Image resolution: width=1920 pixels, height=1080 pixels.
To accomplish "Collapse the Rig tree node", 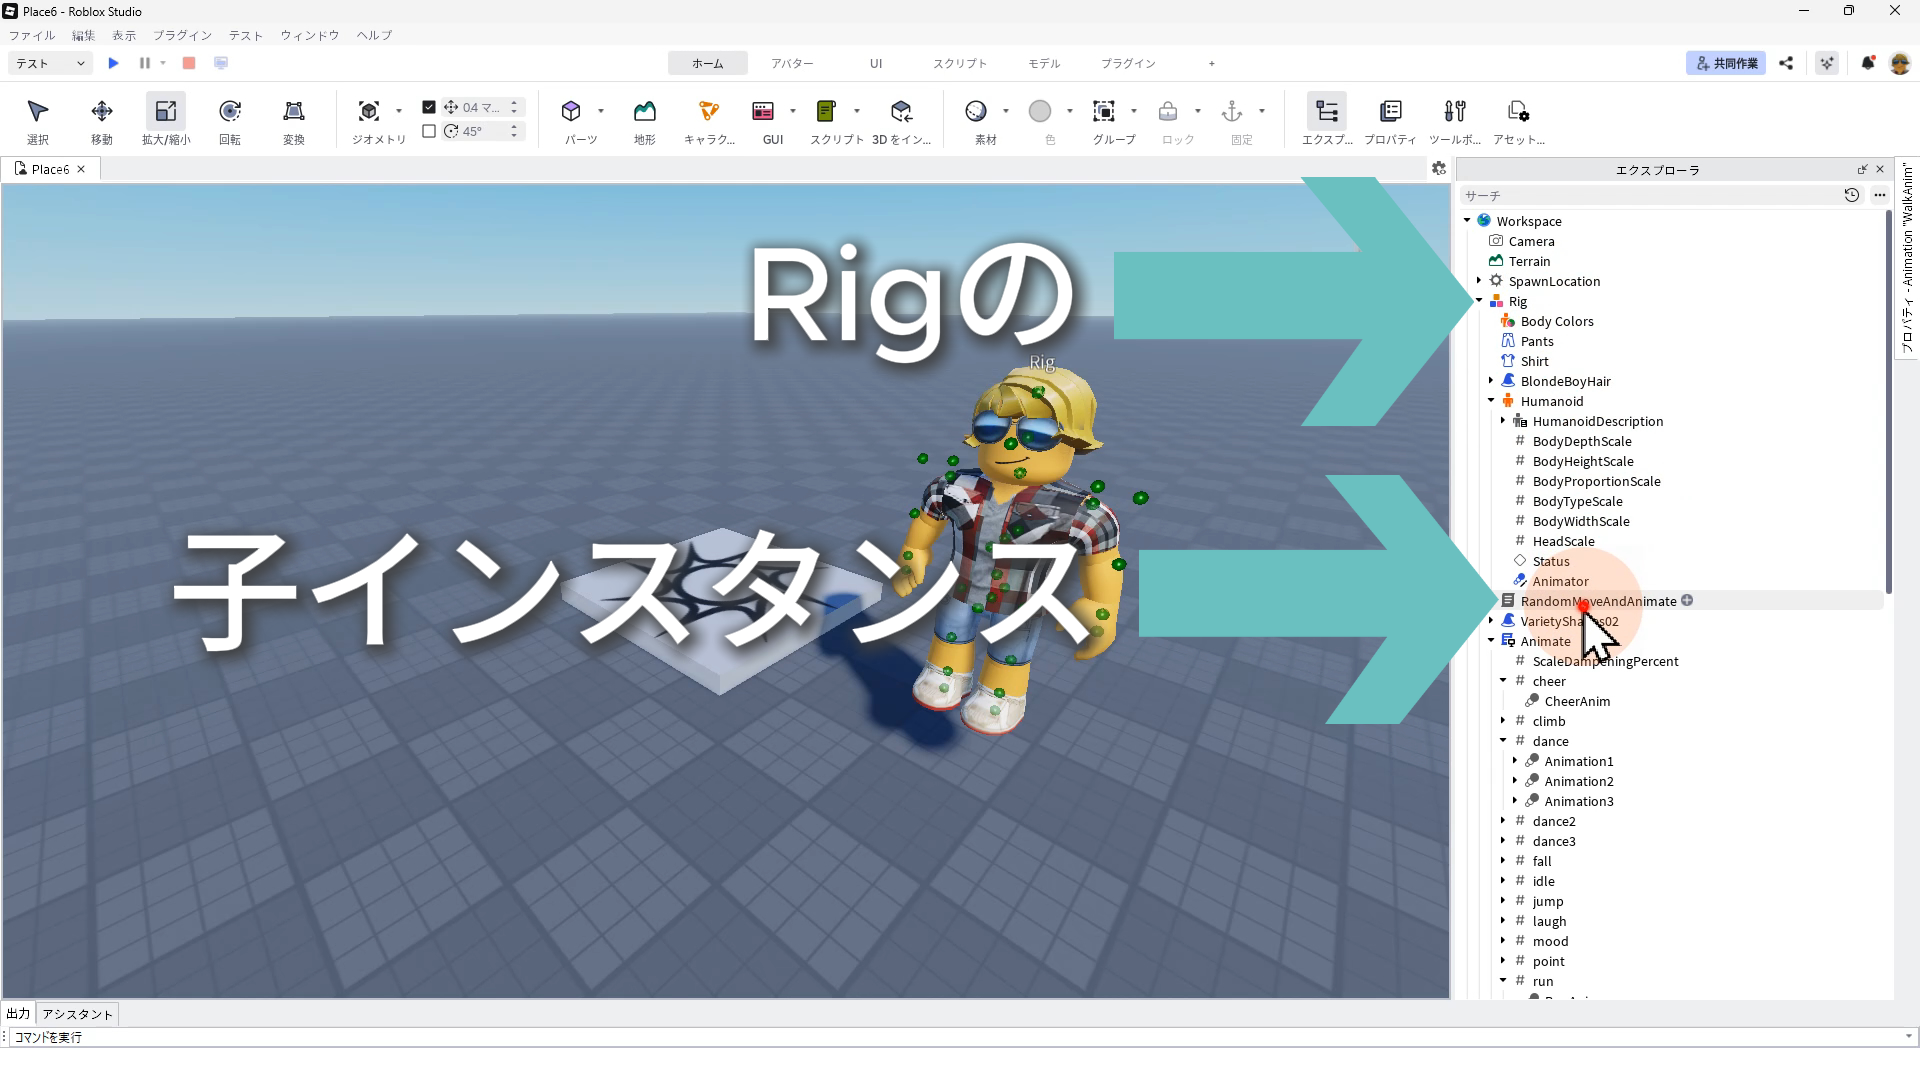I will (x=1479, y=301).
